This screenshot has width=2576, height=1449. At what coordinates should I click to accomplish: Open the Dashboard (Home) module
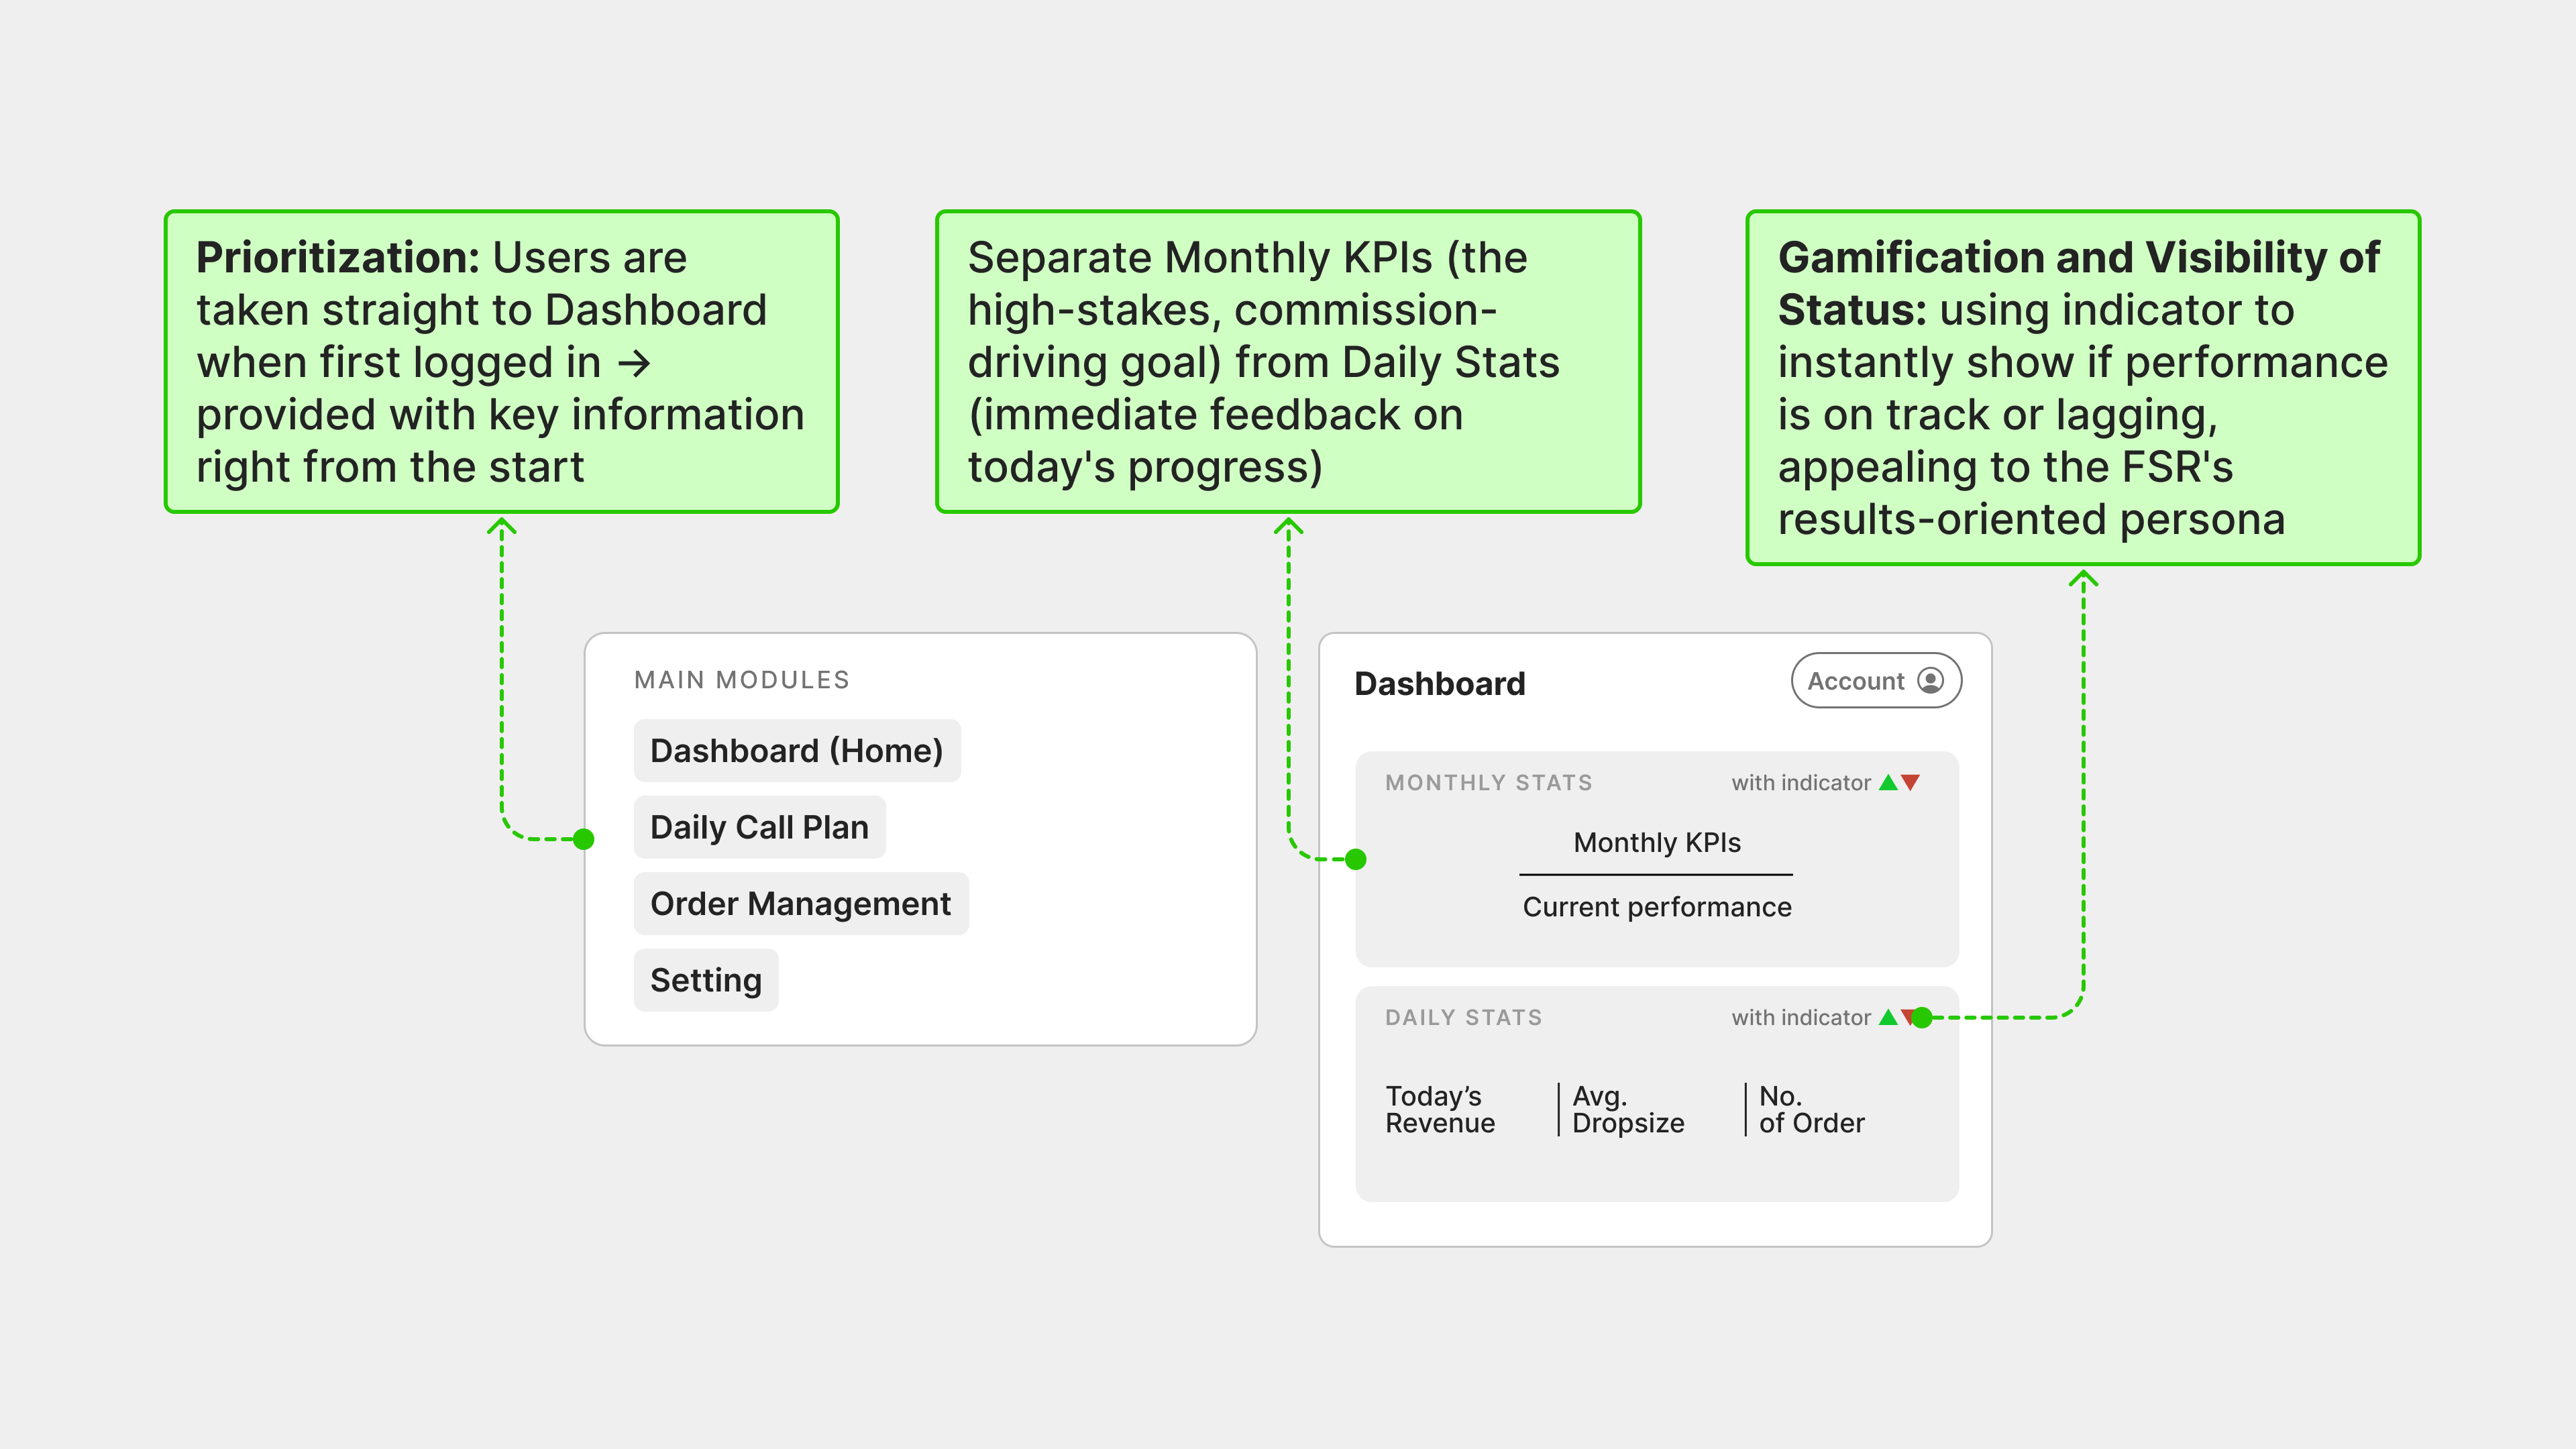pyautogui.click(x=796, y=751)
